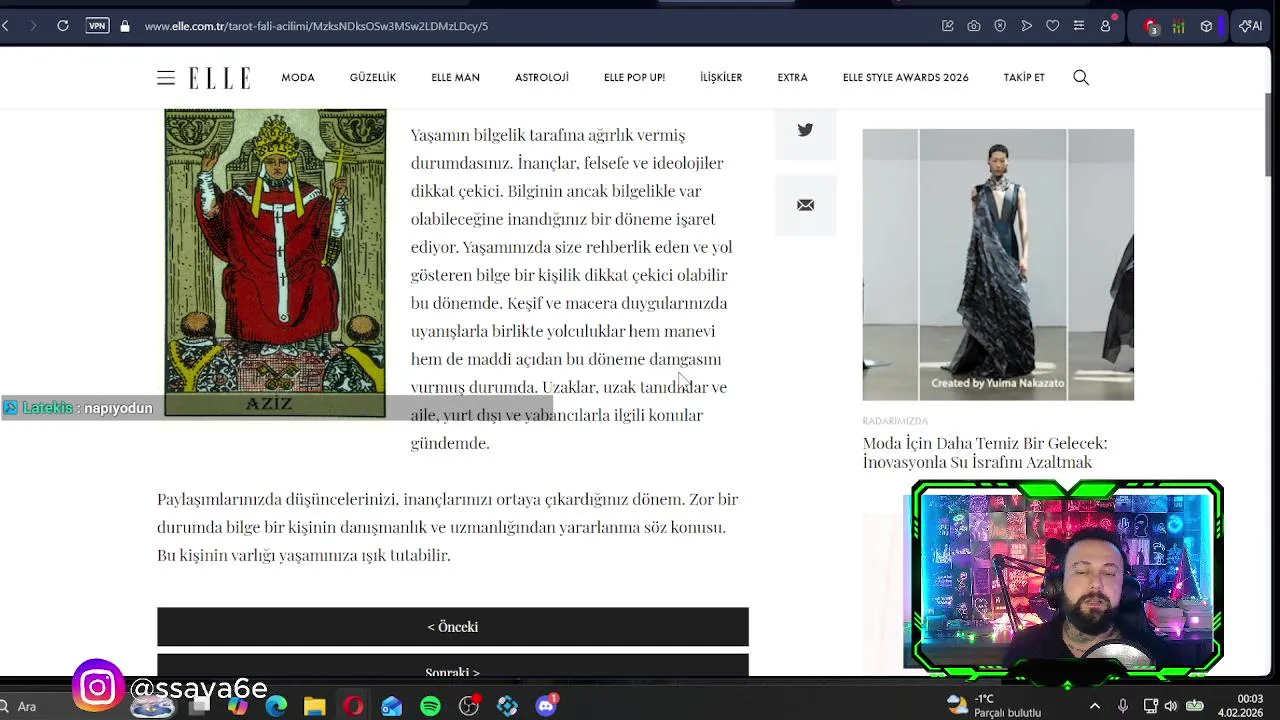
Task: Open the İLİŞKİLER menu item
Action: point(721,77)
